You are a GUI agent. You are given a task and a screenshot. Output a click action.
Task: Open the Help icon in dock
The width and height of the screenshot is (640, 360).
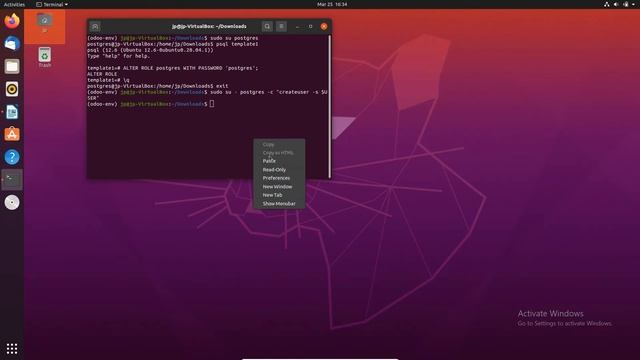tap(12, 157)
